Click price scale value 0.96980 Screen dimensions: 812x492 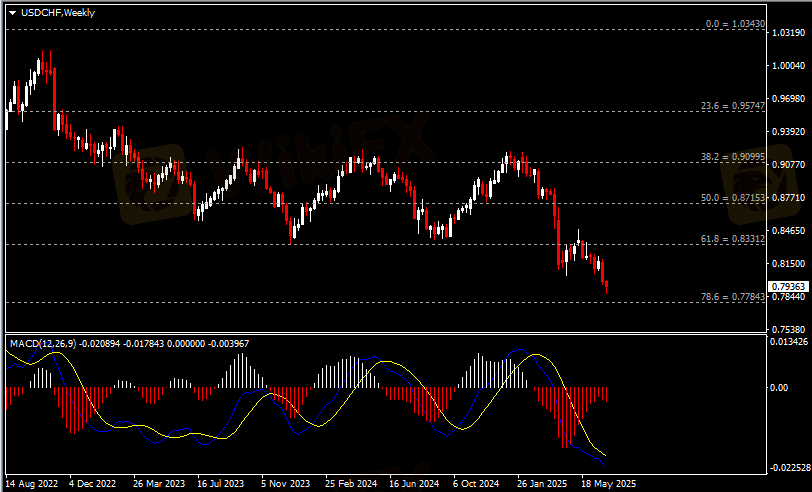point(788,99)
